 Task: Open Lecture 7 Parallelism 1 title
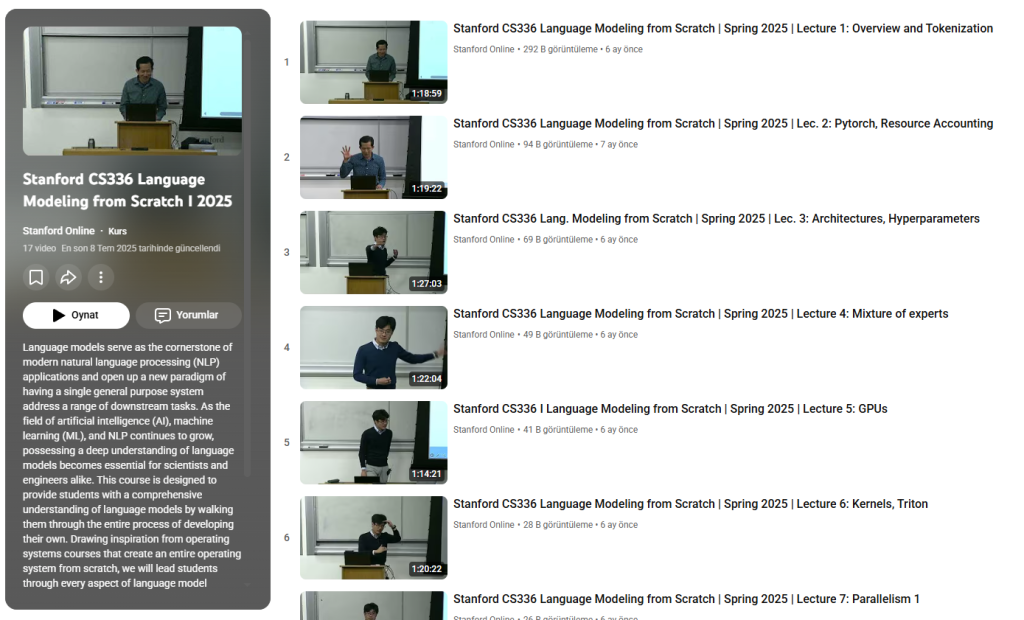click(x=686, y=599)
